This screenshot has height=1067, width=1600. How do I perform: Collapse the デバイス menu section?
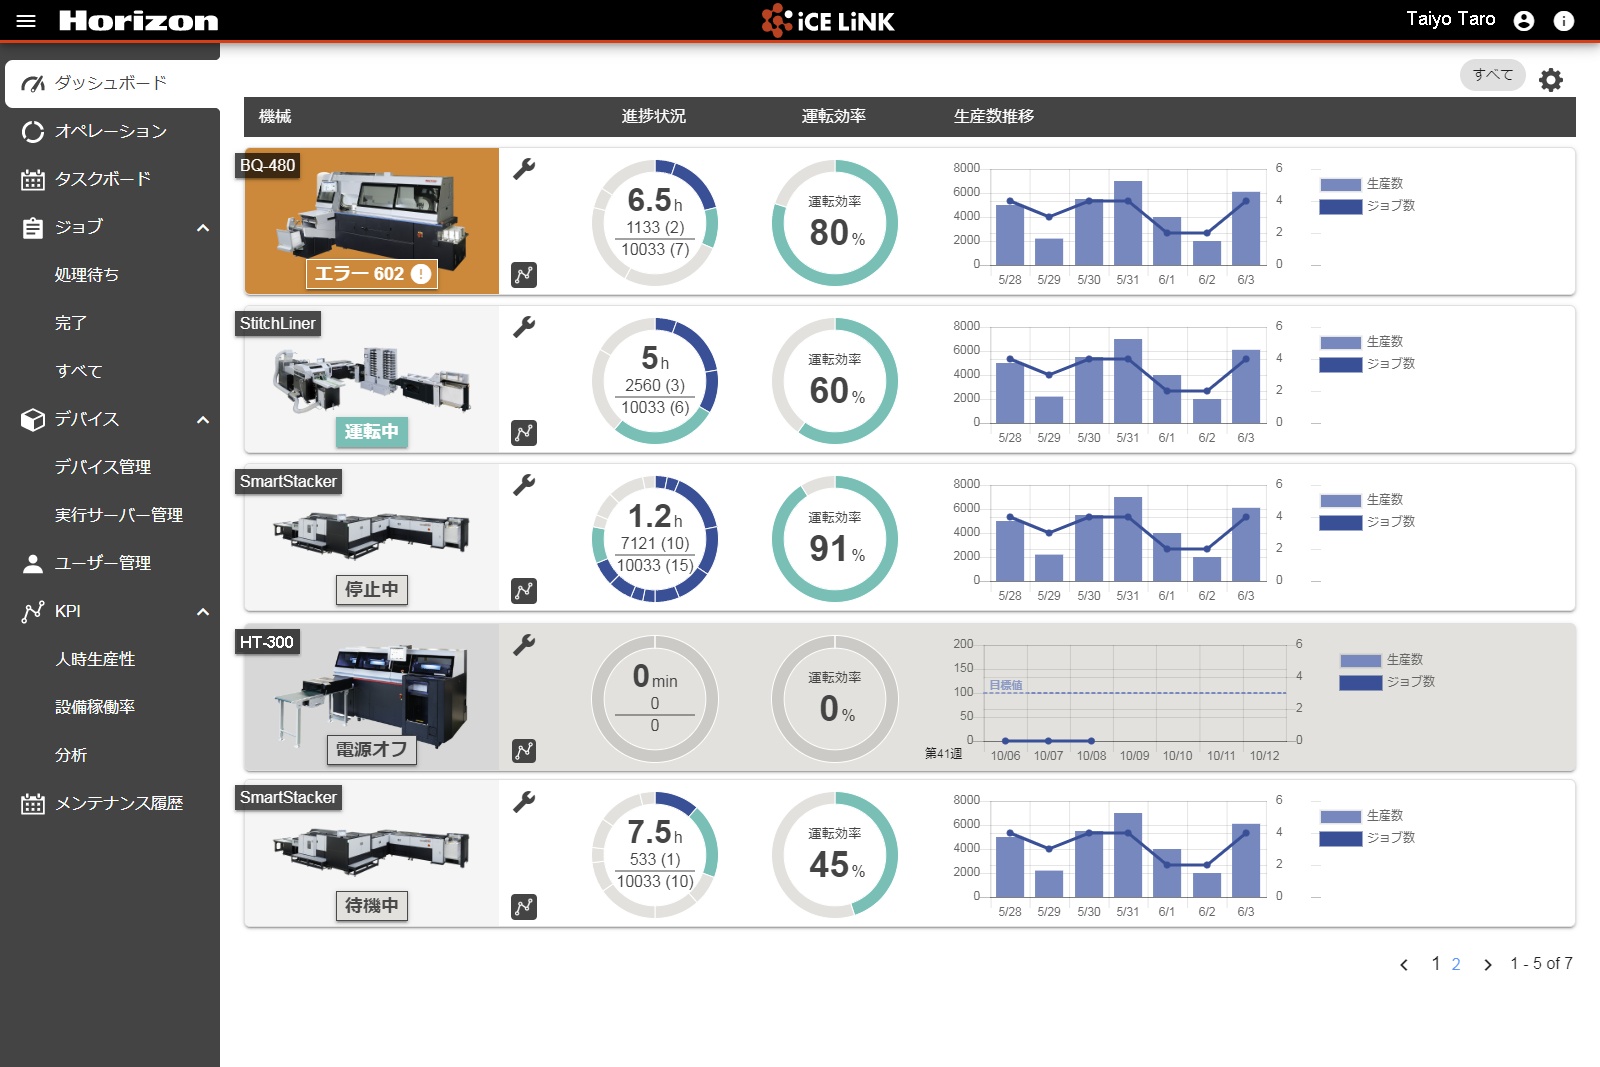(203, 419)
